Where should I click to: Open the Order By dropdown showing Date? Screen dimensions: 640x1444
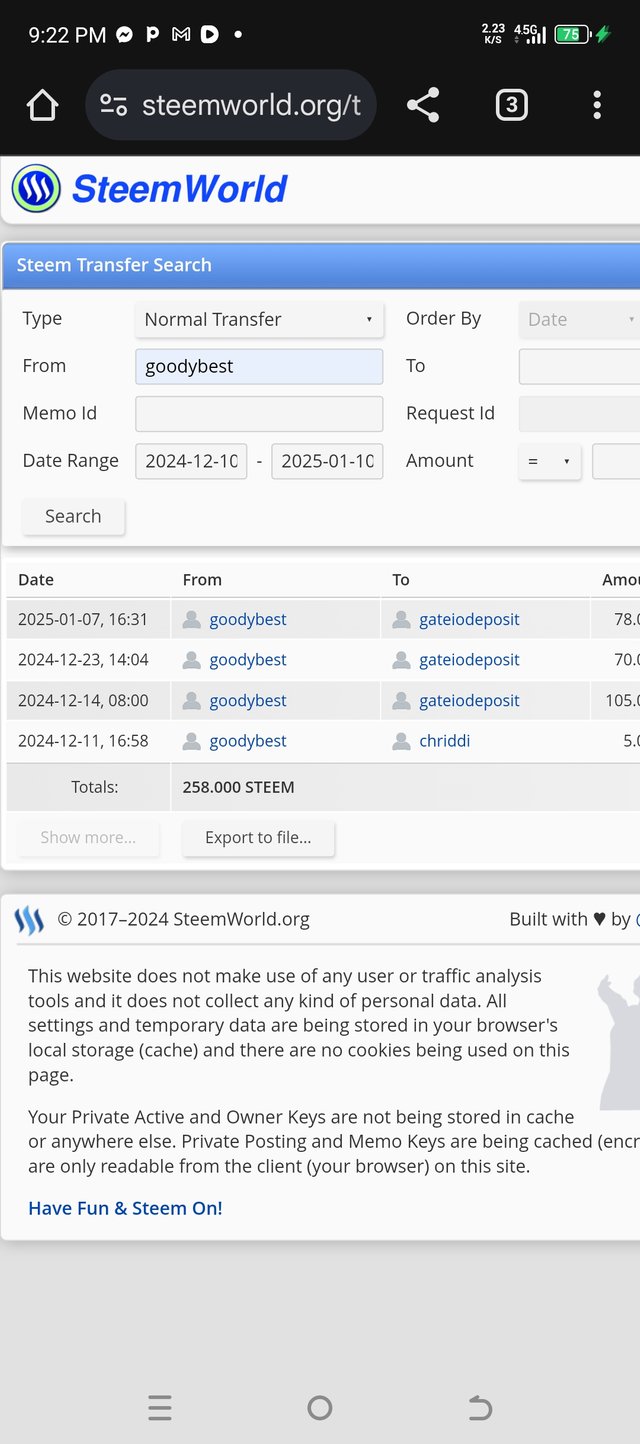[579, 319]
